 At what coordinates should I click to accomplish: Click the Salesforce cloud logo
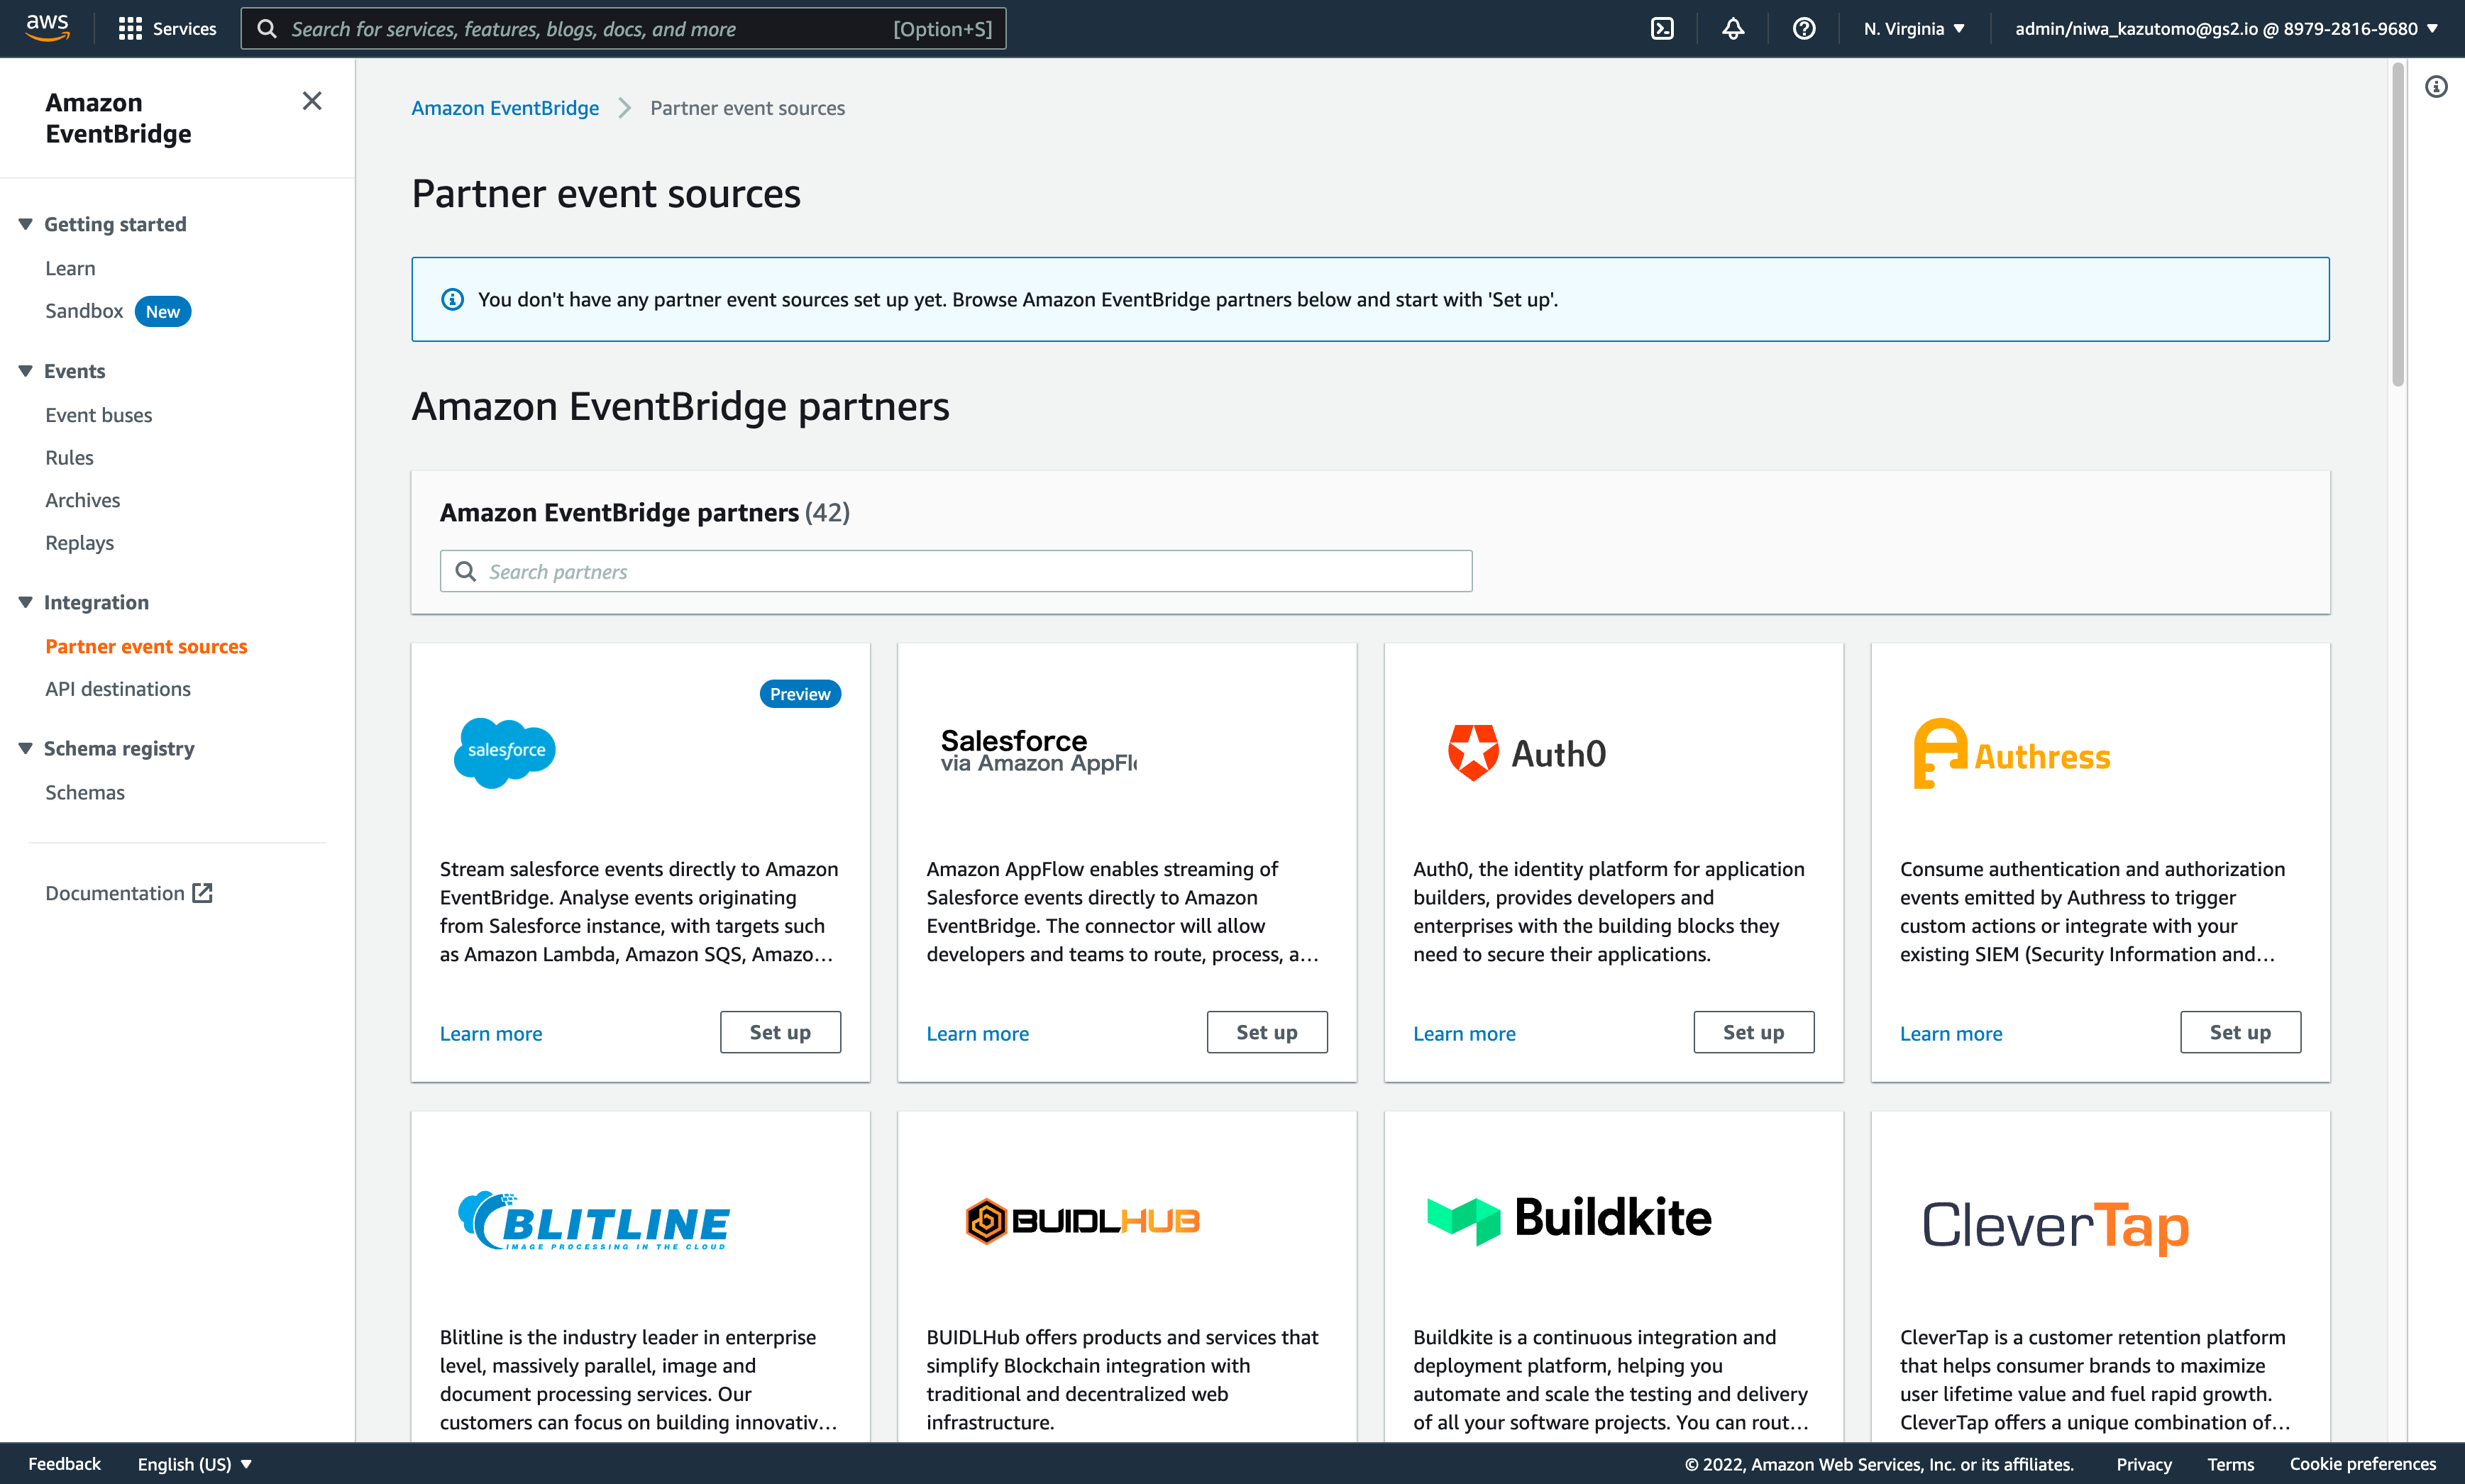pyautogui.click(x=505, y=752)
